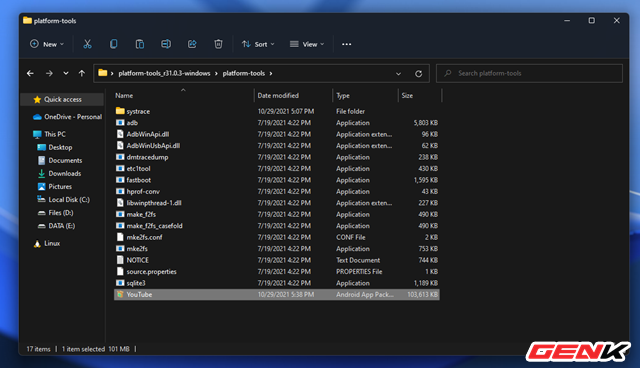The height and width of the screenshot is (368, 640).
Task: Select Files (D:) in the sidebar
Action: pyautogui.click(x=61, y=213)
